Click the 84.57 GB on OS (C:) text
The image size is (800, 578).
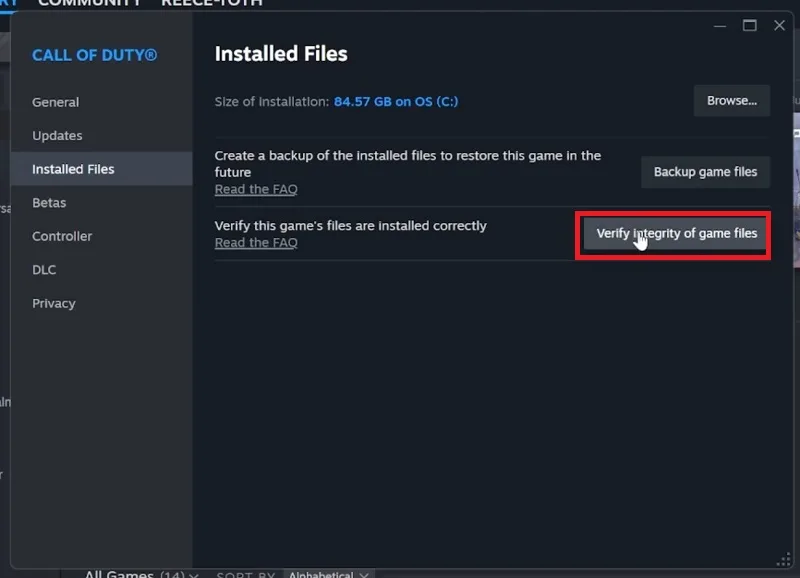pos(396,102)
